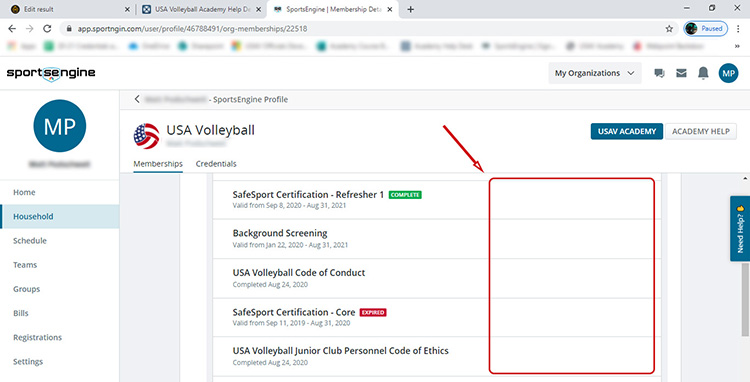750x382 pixels.
Task: Open Groups in the sidebar
Action: (x=60, y=289)
